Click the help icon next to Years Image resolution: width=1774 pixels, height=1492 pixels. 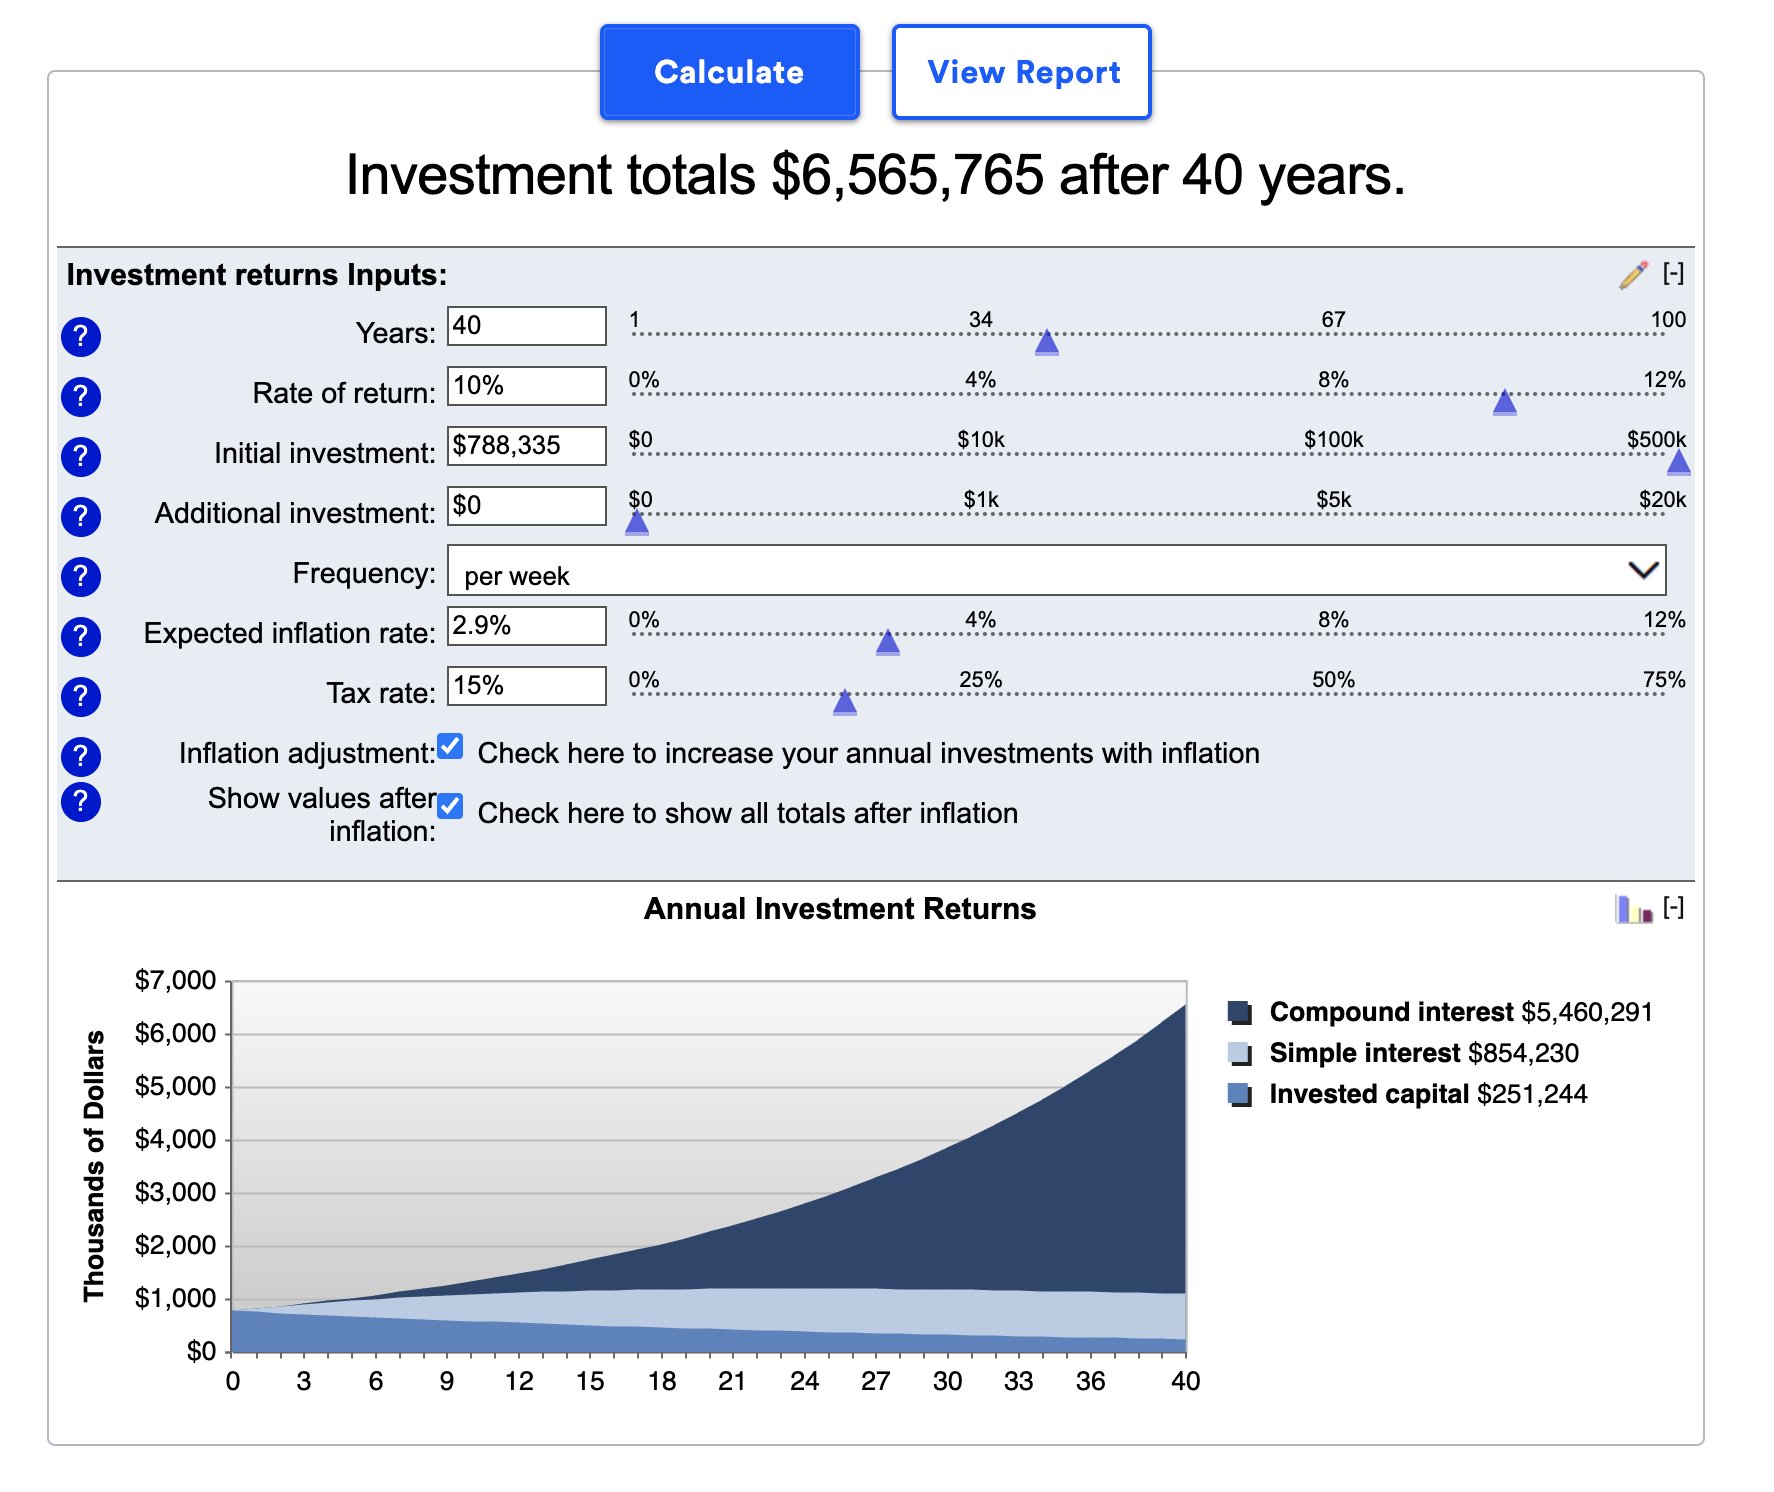(81, 337)
